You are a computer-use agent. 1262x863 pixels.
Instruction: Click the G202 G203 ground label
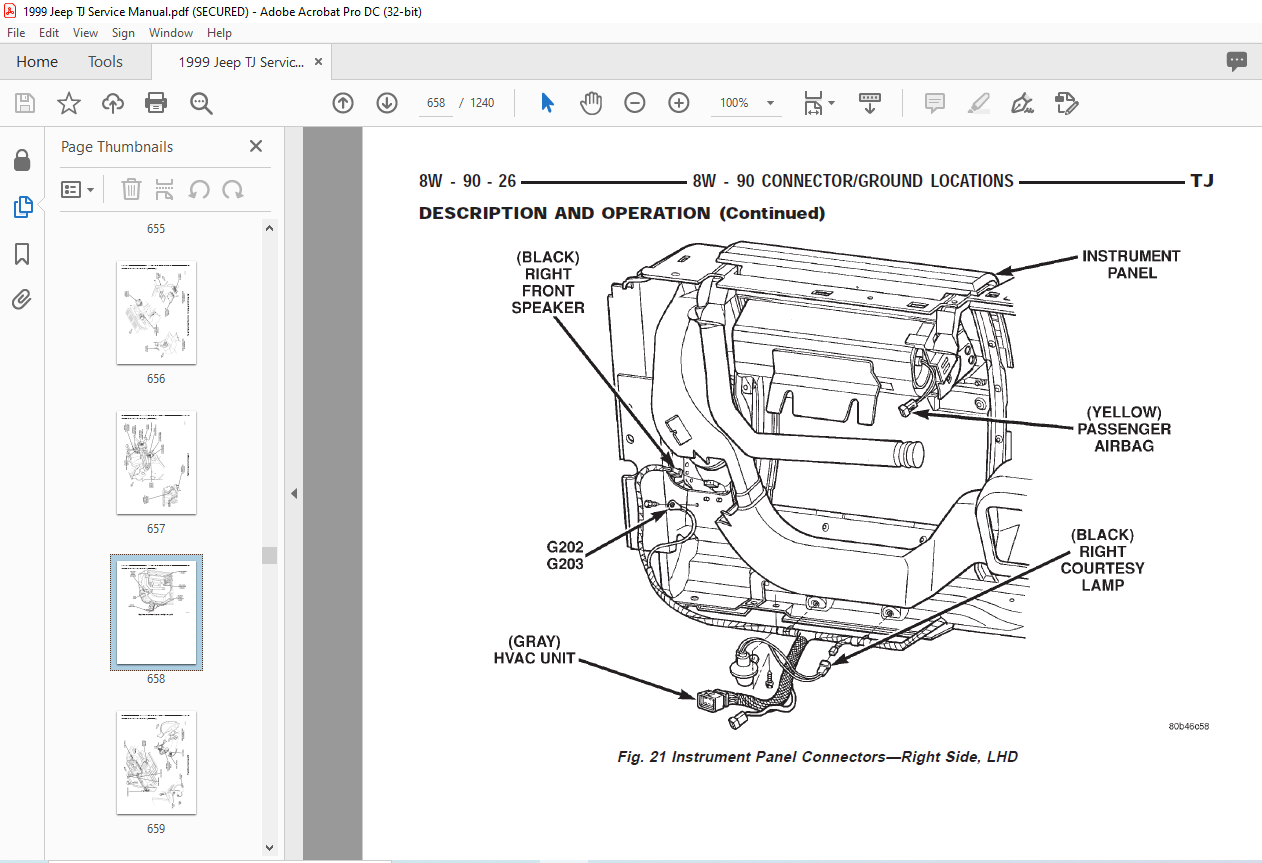(x=565, y=556)
